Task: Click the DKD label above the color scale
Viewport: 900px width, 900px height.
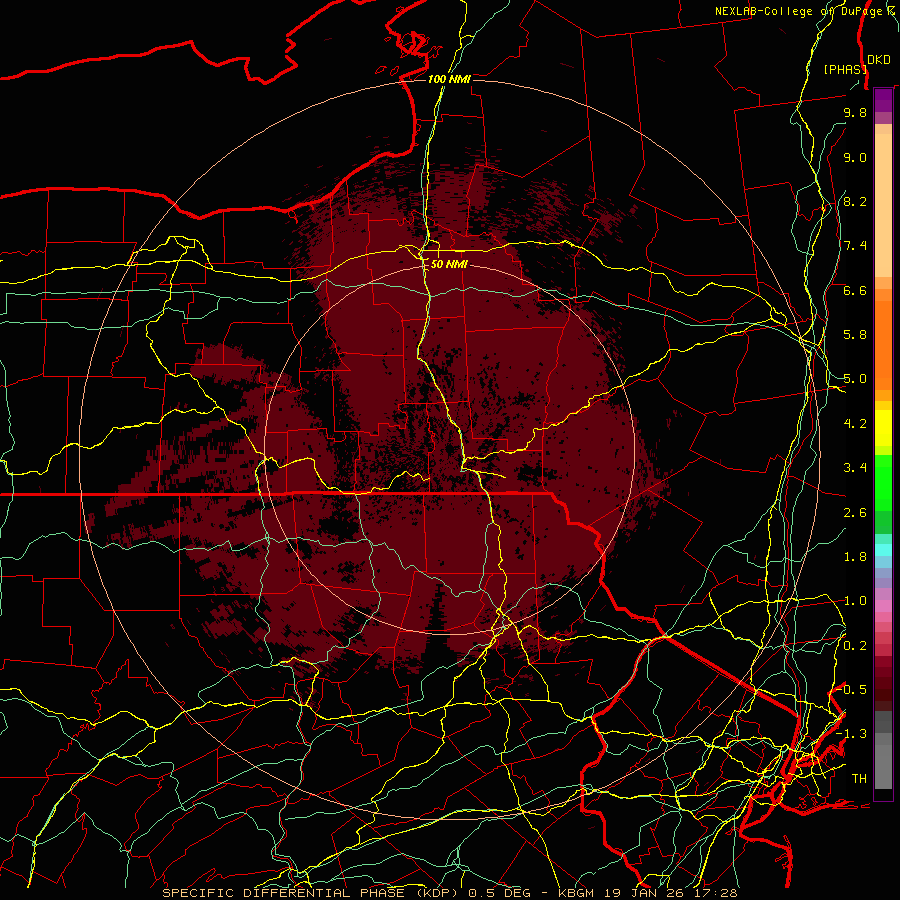Action: coord(878,59)
